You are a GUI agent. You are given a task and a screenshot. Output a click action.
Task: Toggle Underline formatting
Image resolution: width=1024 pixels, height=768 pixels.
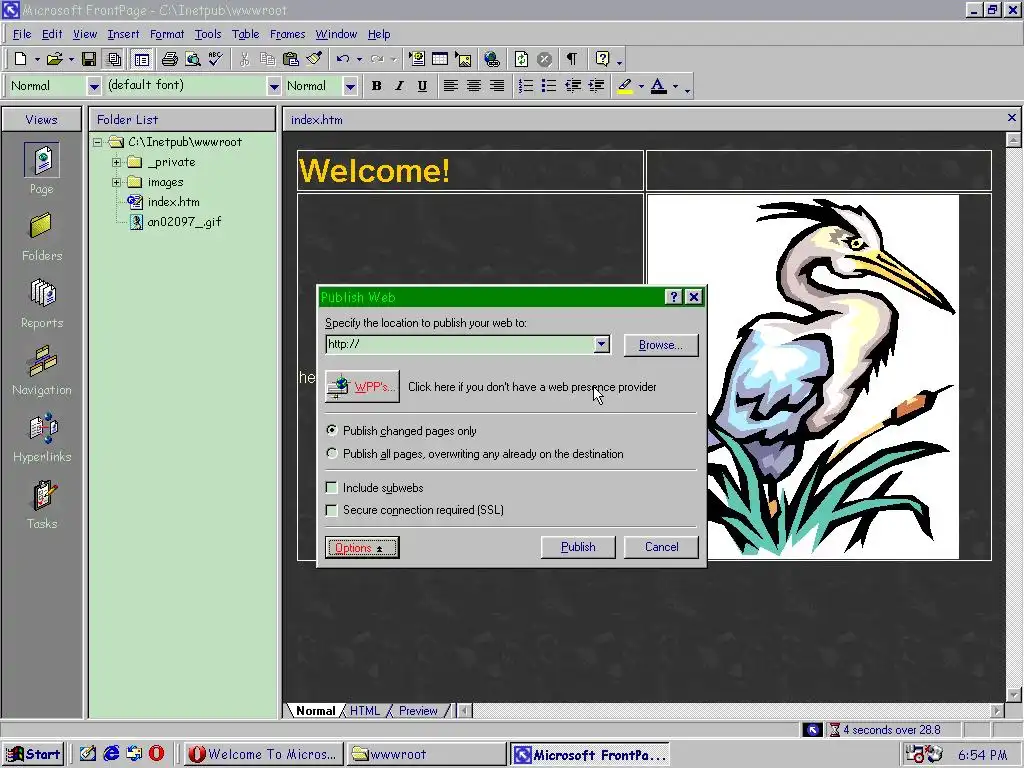click(422, 86)
